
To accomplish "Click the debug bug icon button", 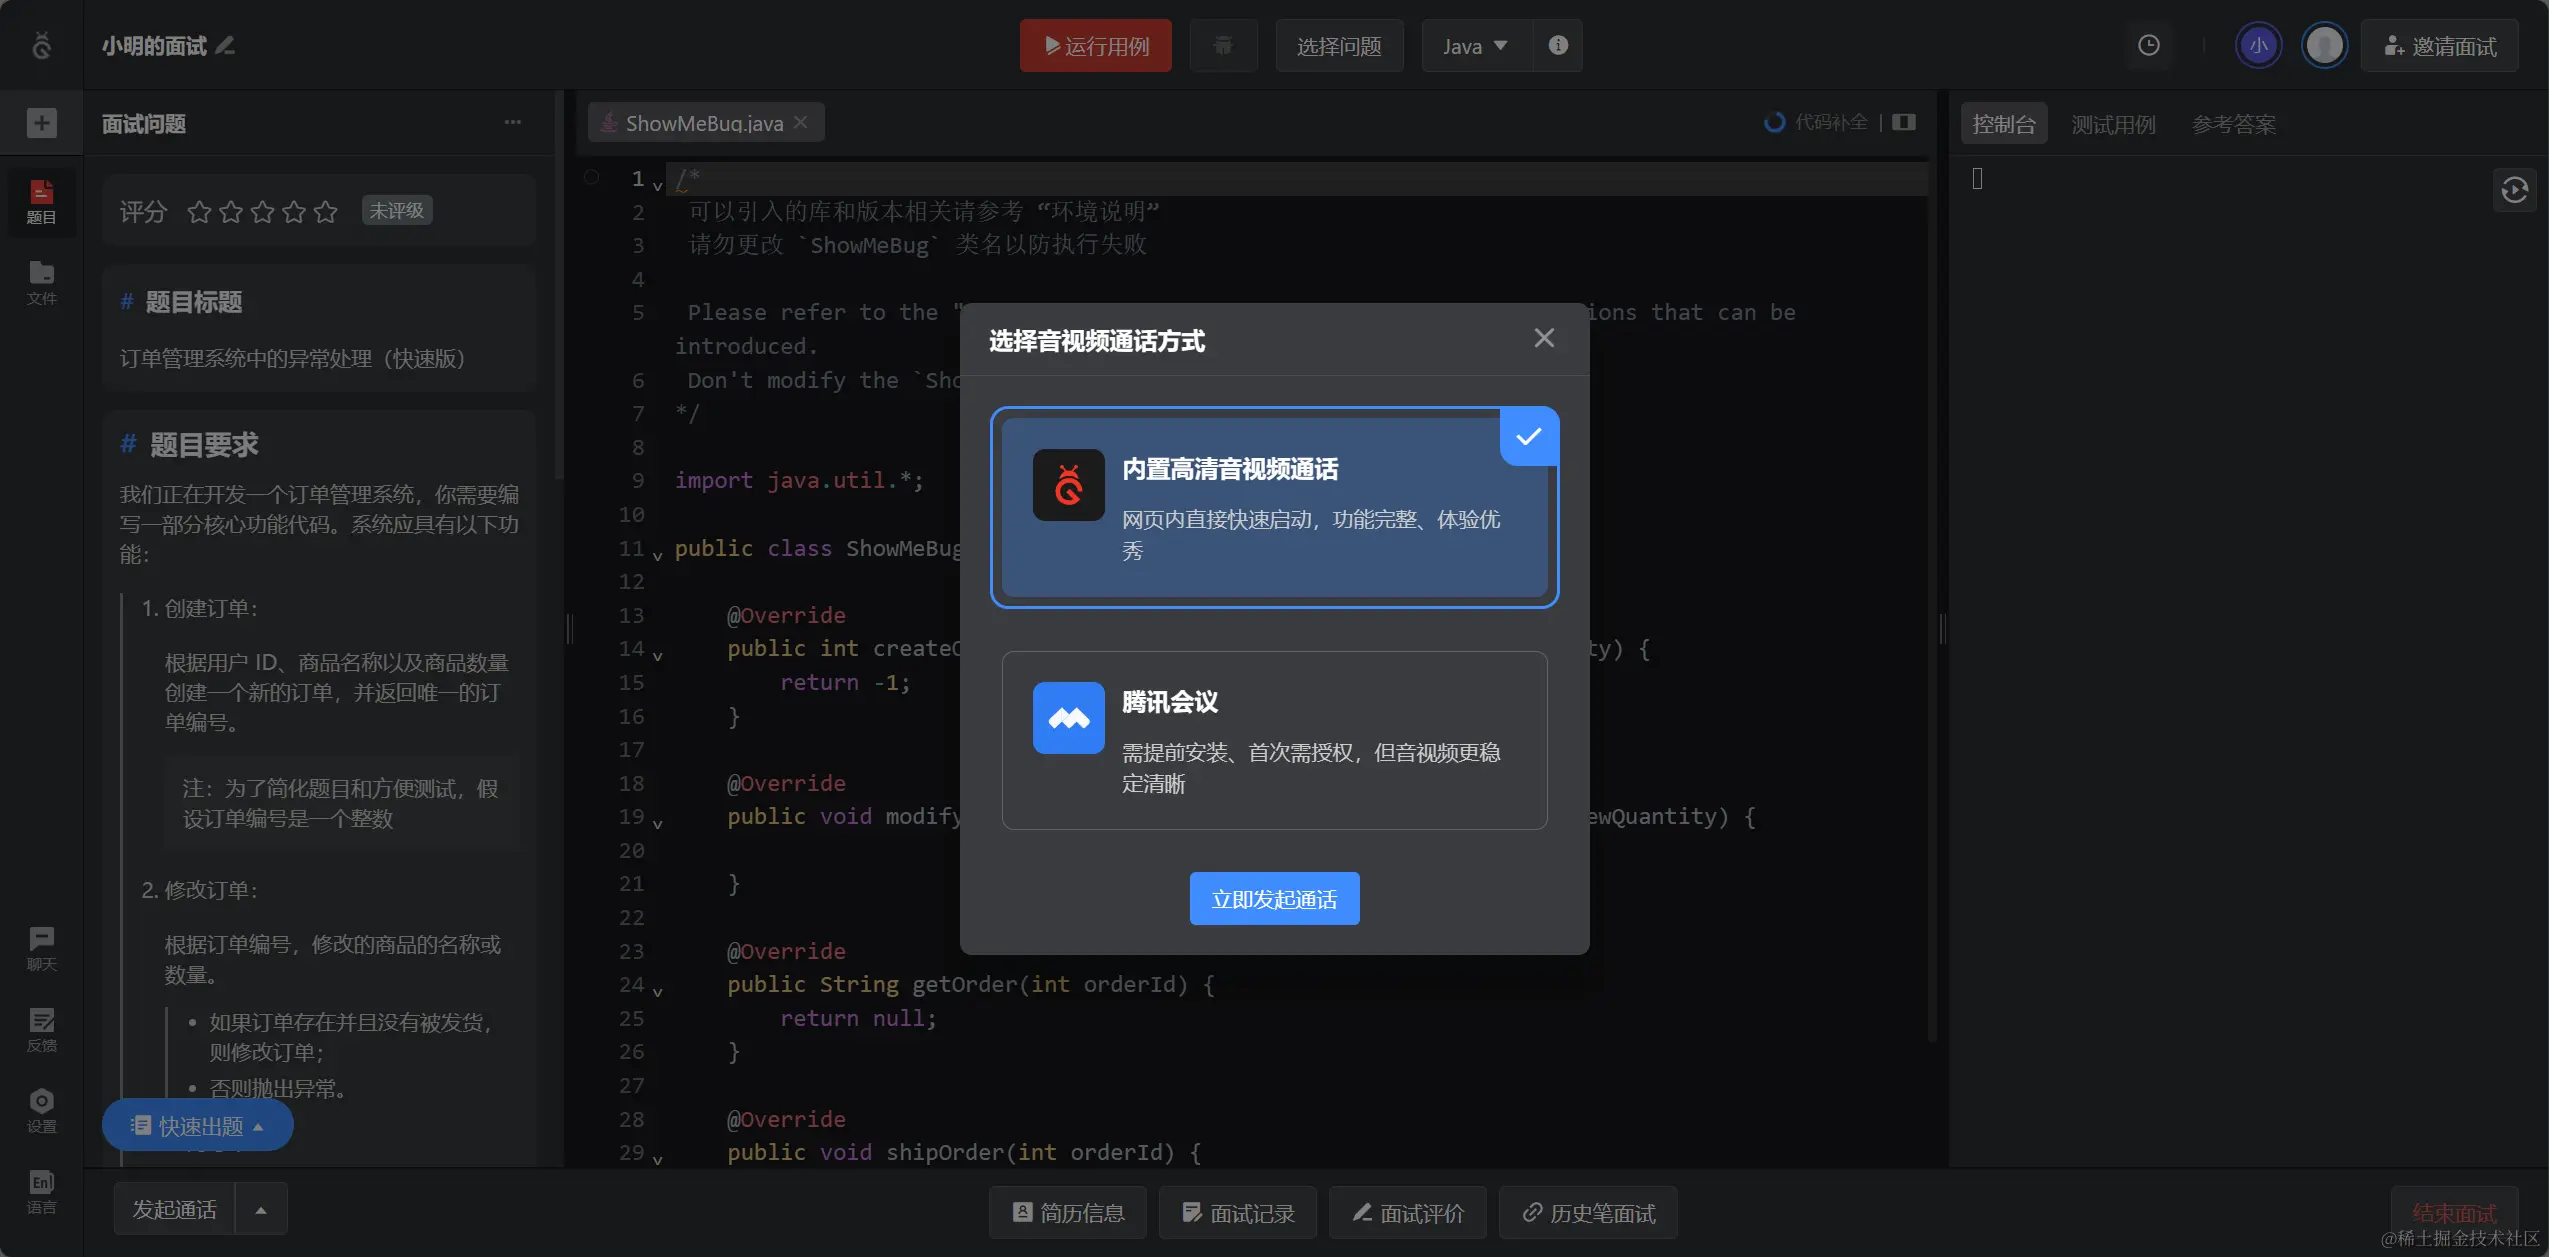I will click(x=1222, y=46).
